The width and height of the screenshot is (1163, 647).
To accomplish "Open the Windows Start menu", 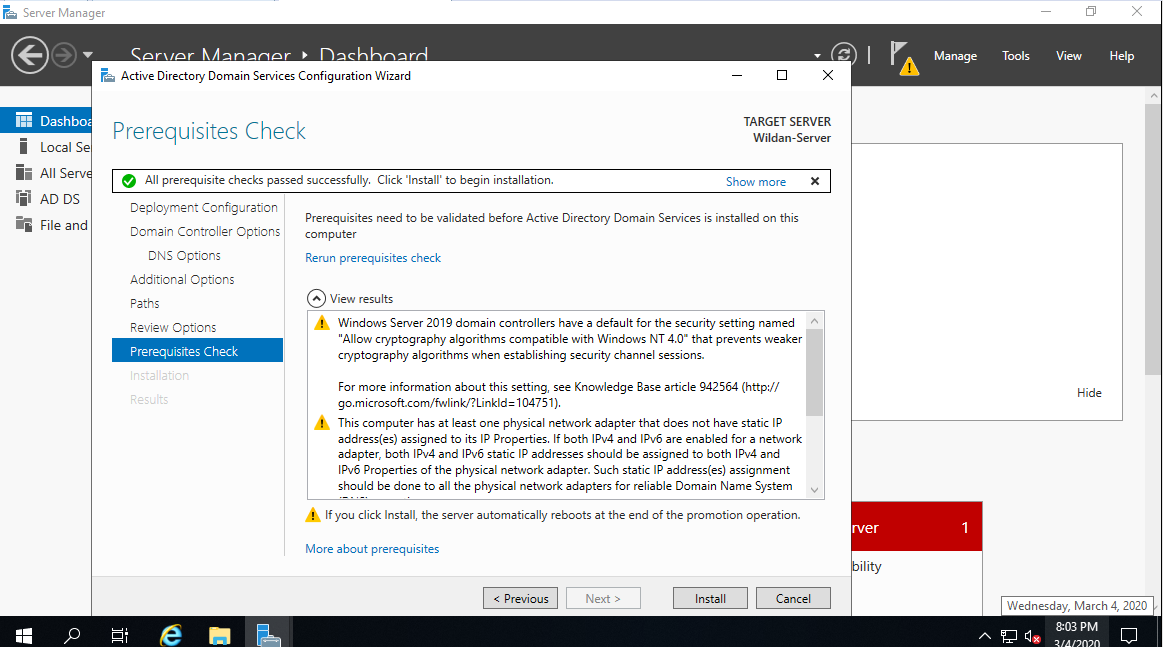I will (x=24, y=635).
